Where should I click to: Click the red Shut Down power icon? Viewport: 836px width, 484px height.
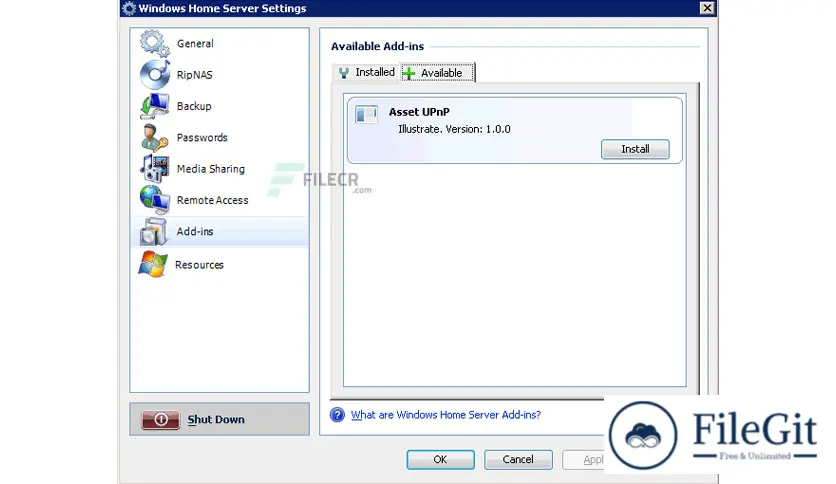coord(160,420)
